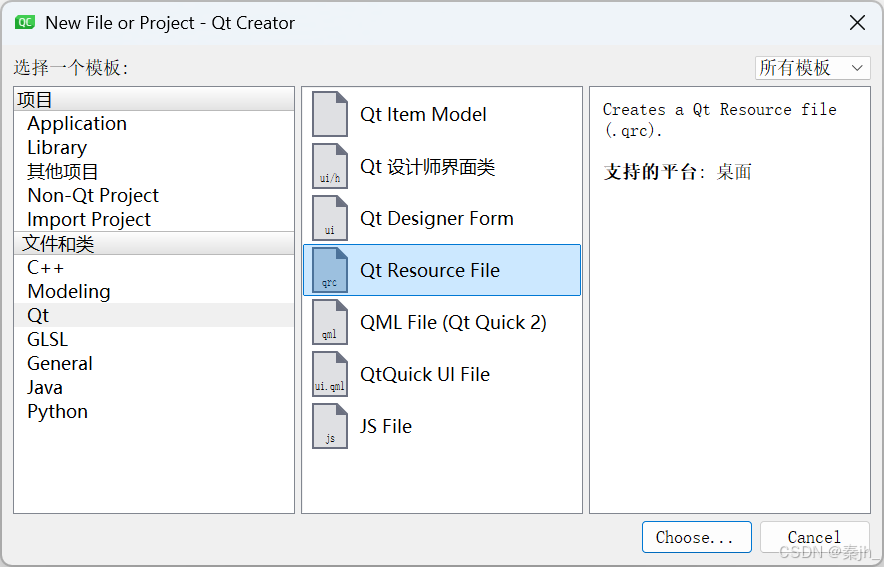Click the Choose... button
This screenshot has width=884, height=567.
[x=697, y=537]
